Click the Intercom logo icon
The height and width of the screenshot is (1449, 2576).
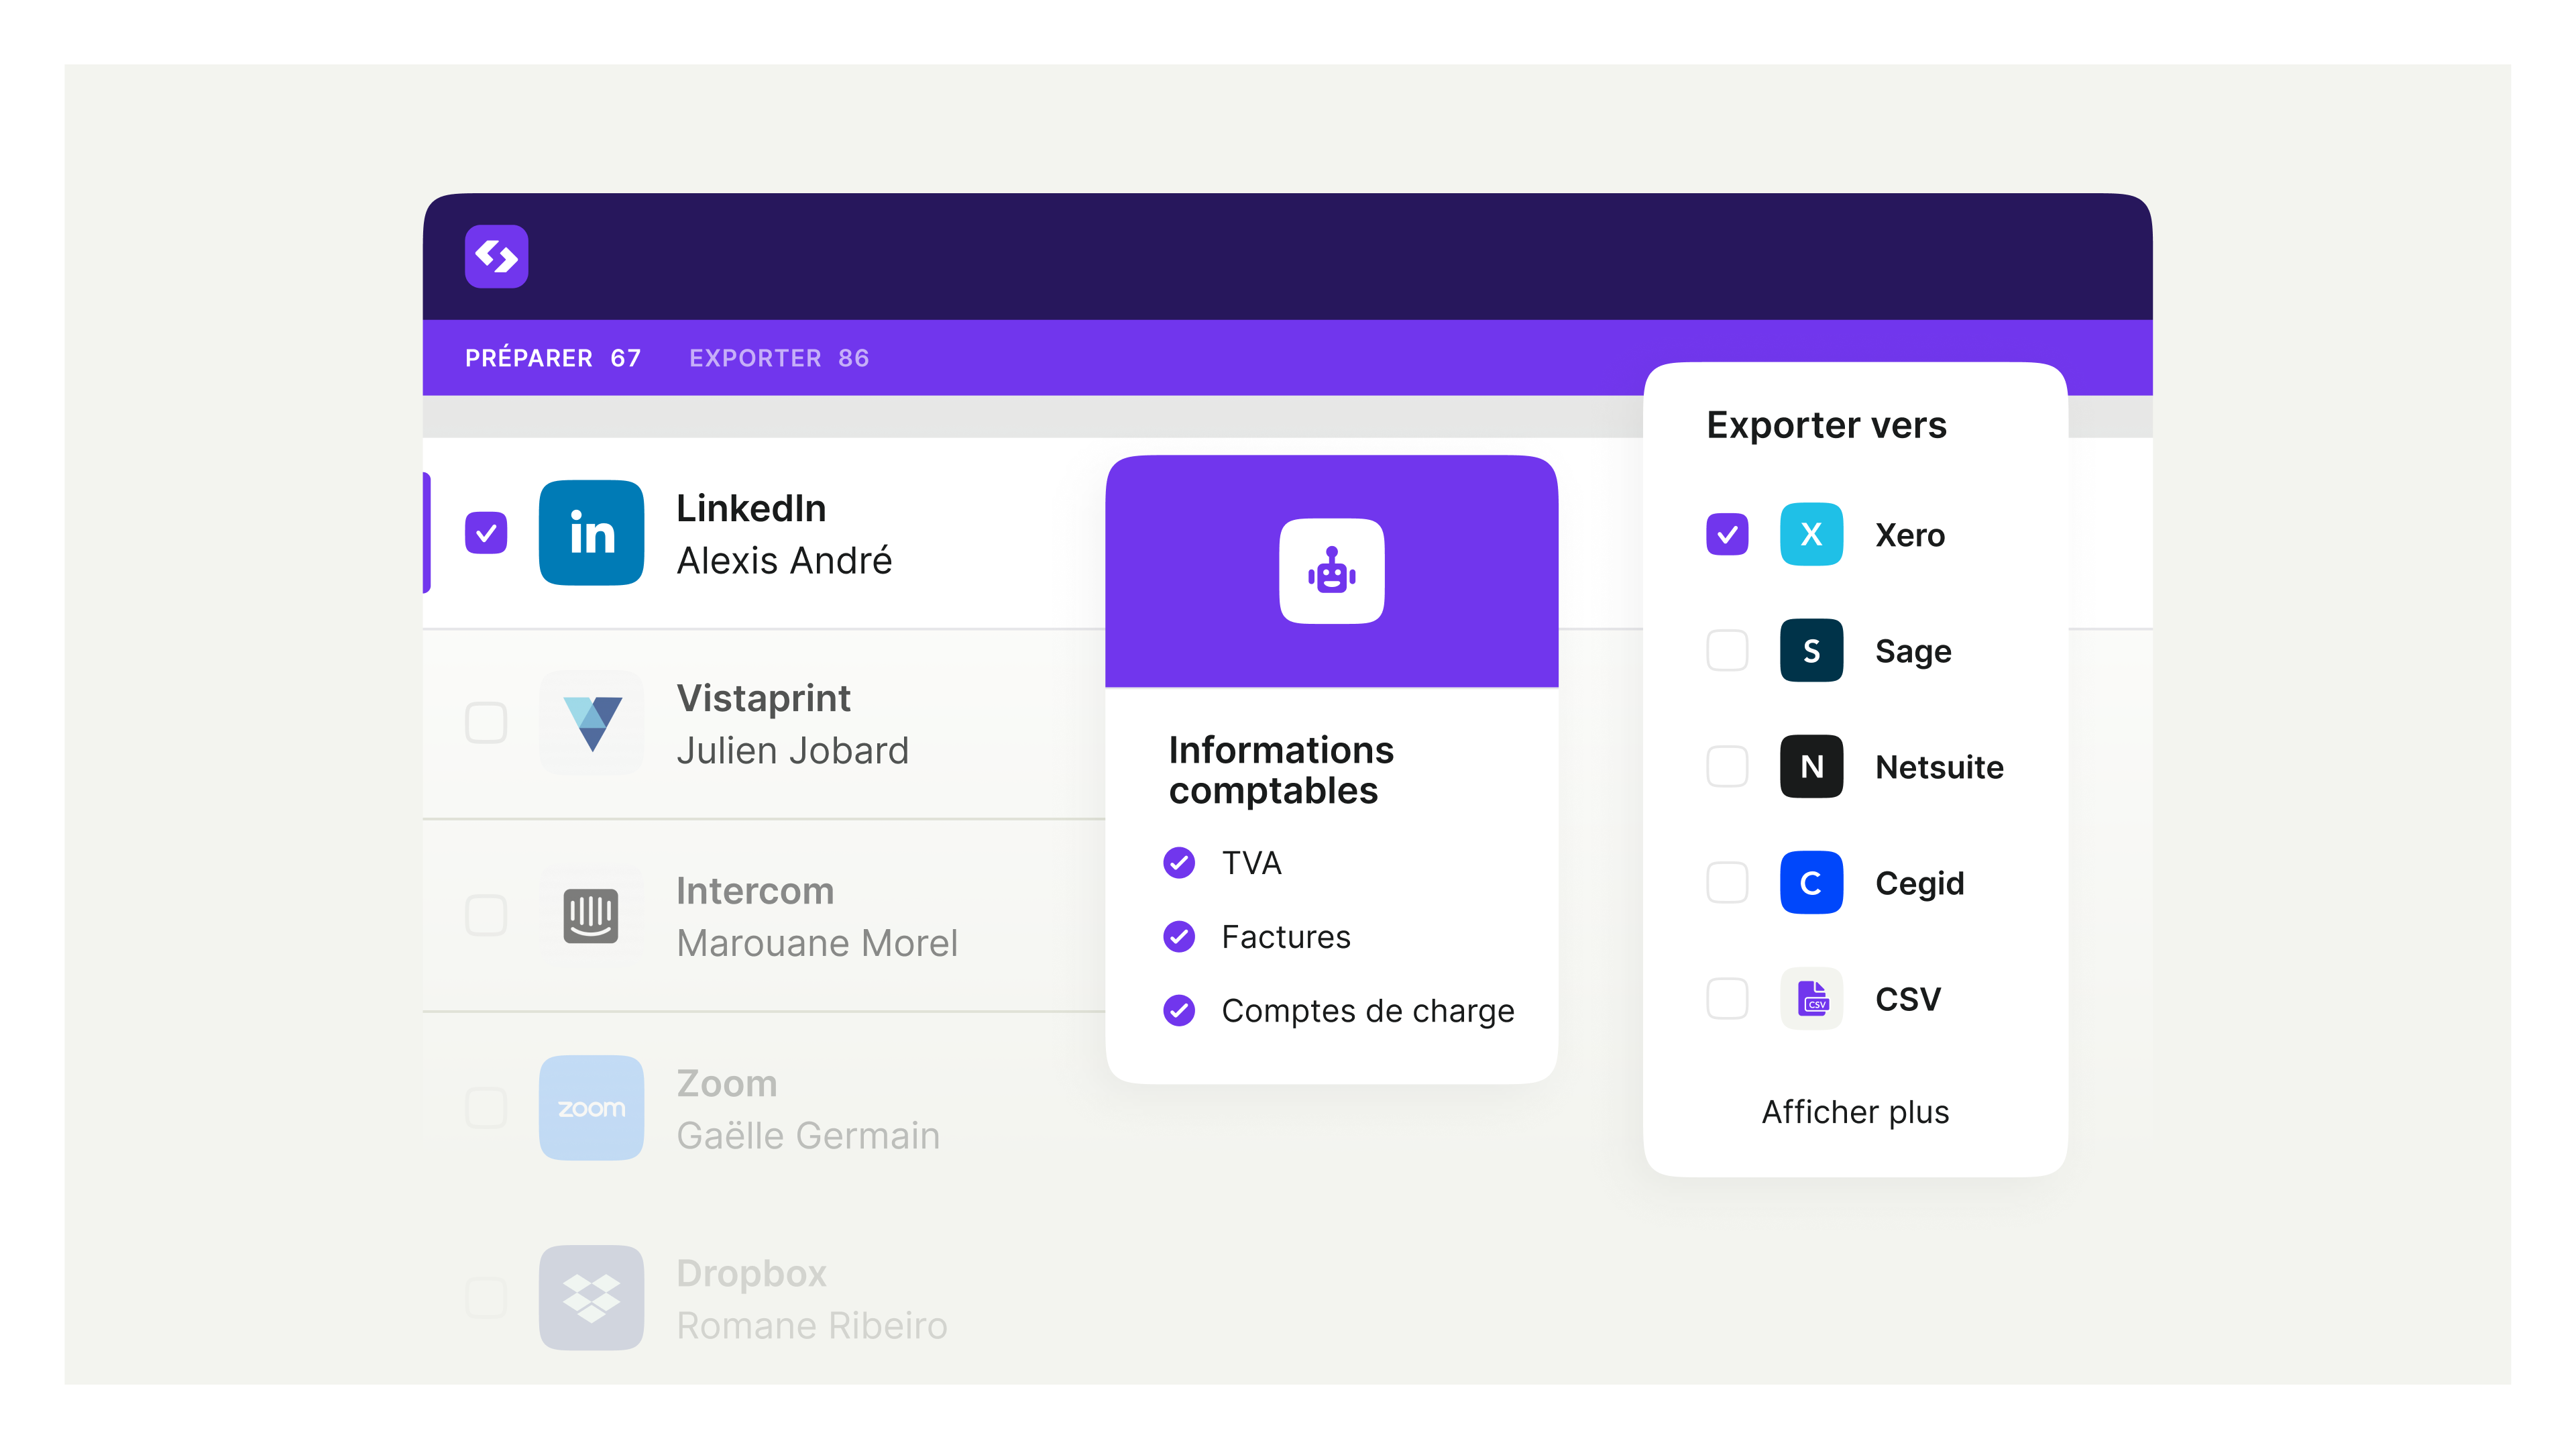(x=591, y=915)
